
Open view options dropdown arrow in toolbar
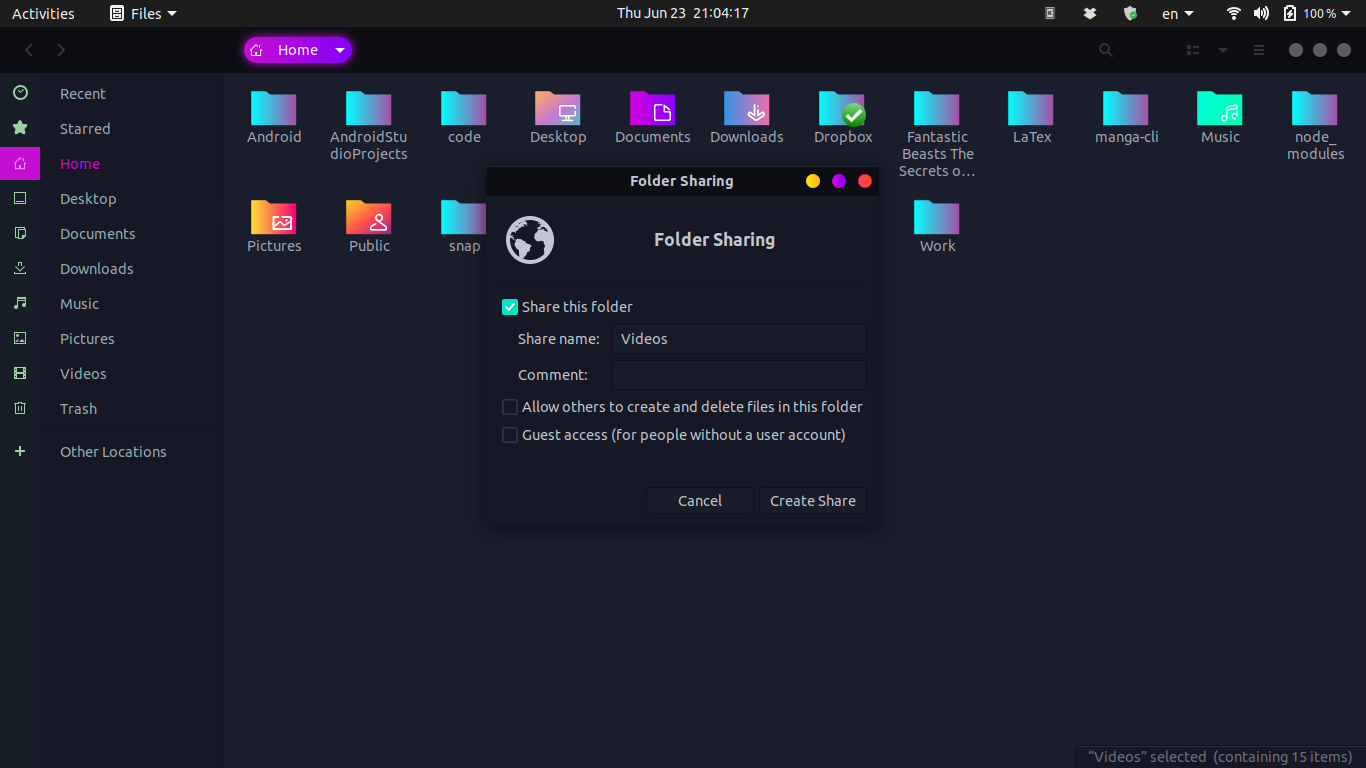click(1222, 50)
